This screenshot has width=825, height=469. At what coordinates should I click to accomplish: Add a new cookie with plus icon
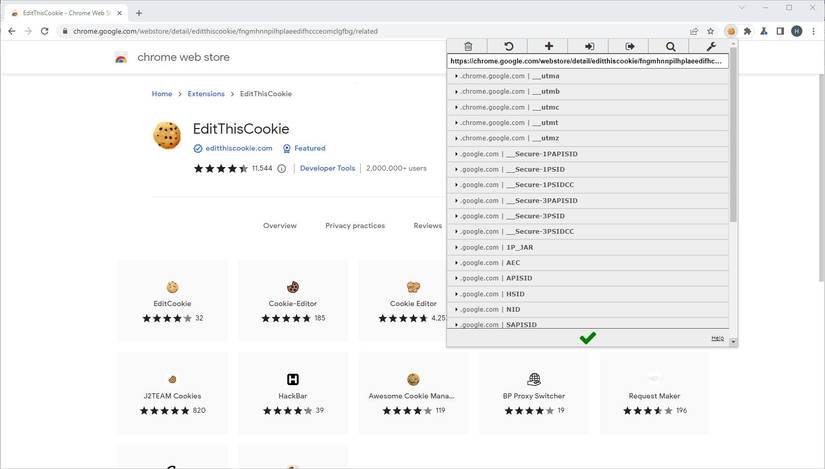point(548,46)
